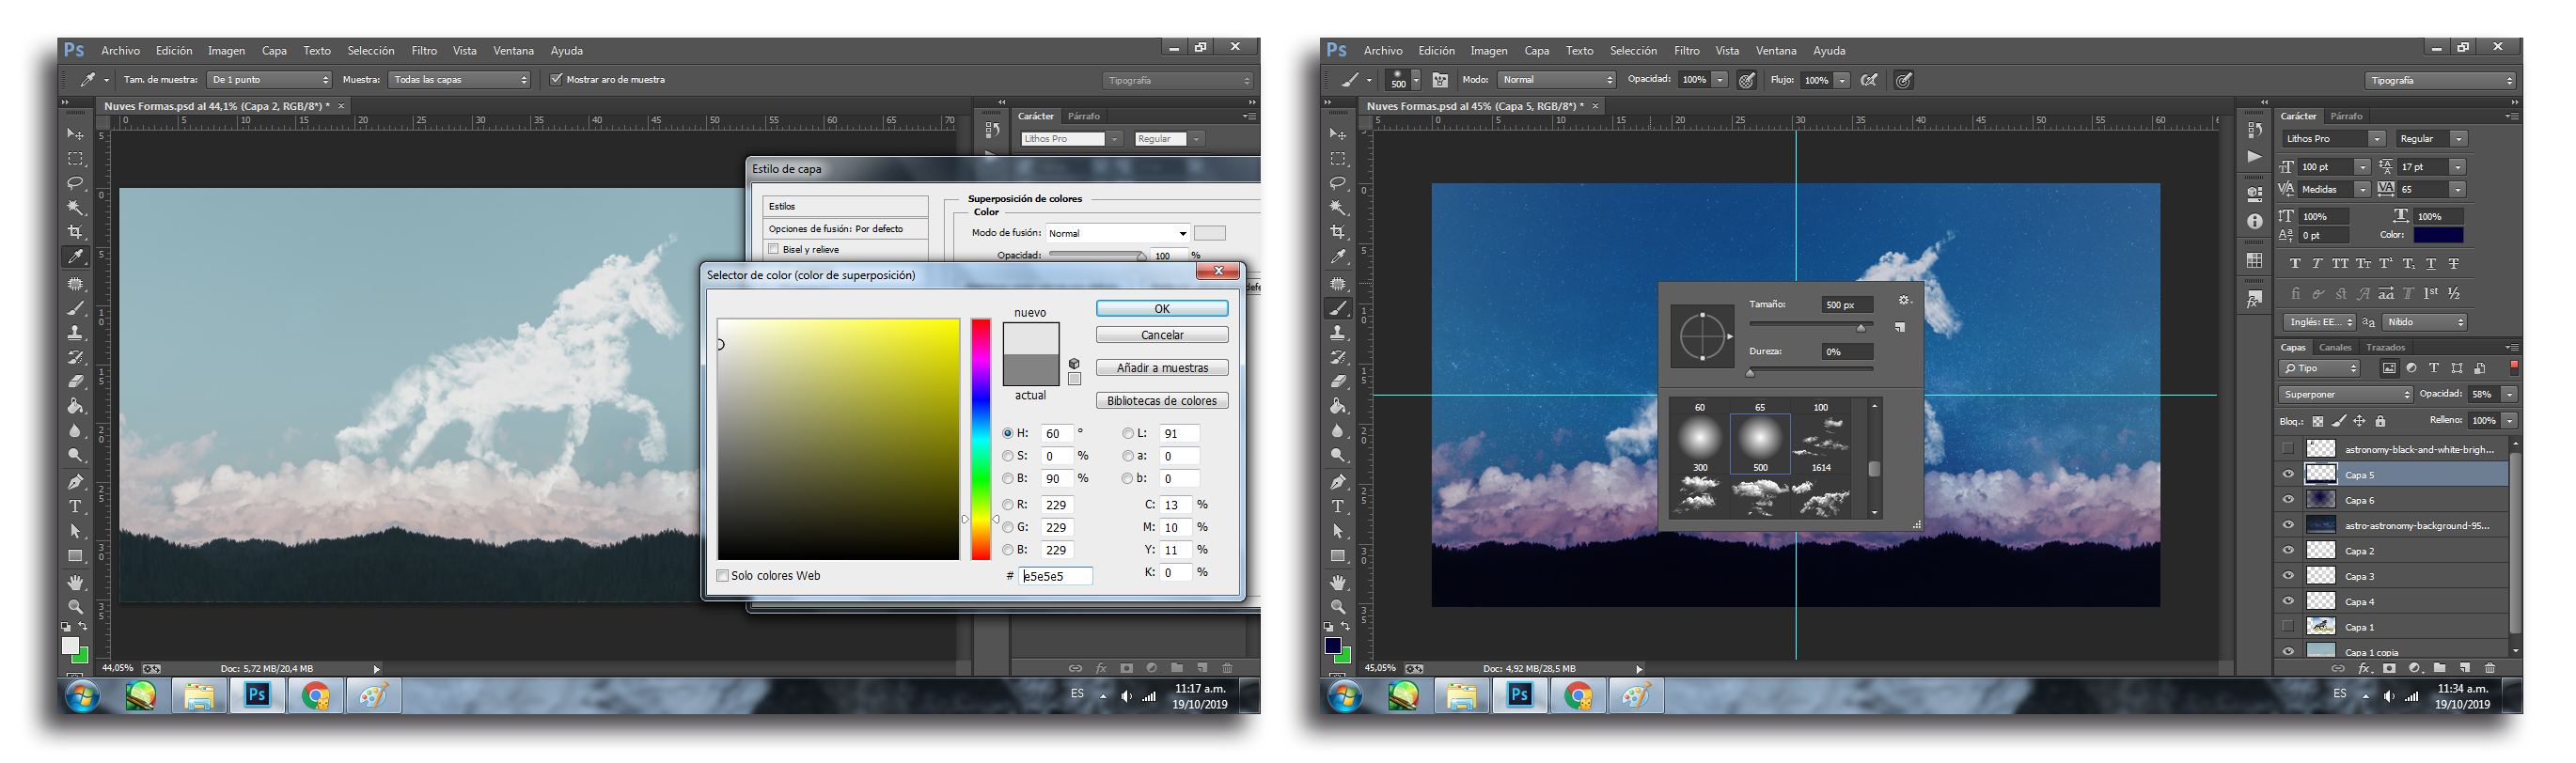Screen dimensions: 2576x763
Task: Pick the Rectangle shape tool in left window
Action: click(x=75, y=556)
